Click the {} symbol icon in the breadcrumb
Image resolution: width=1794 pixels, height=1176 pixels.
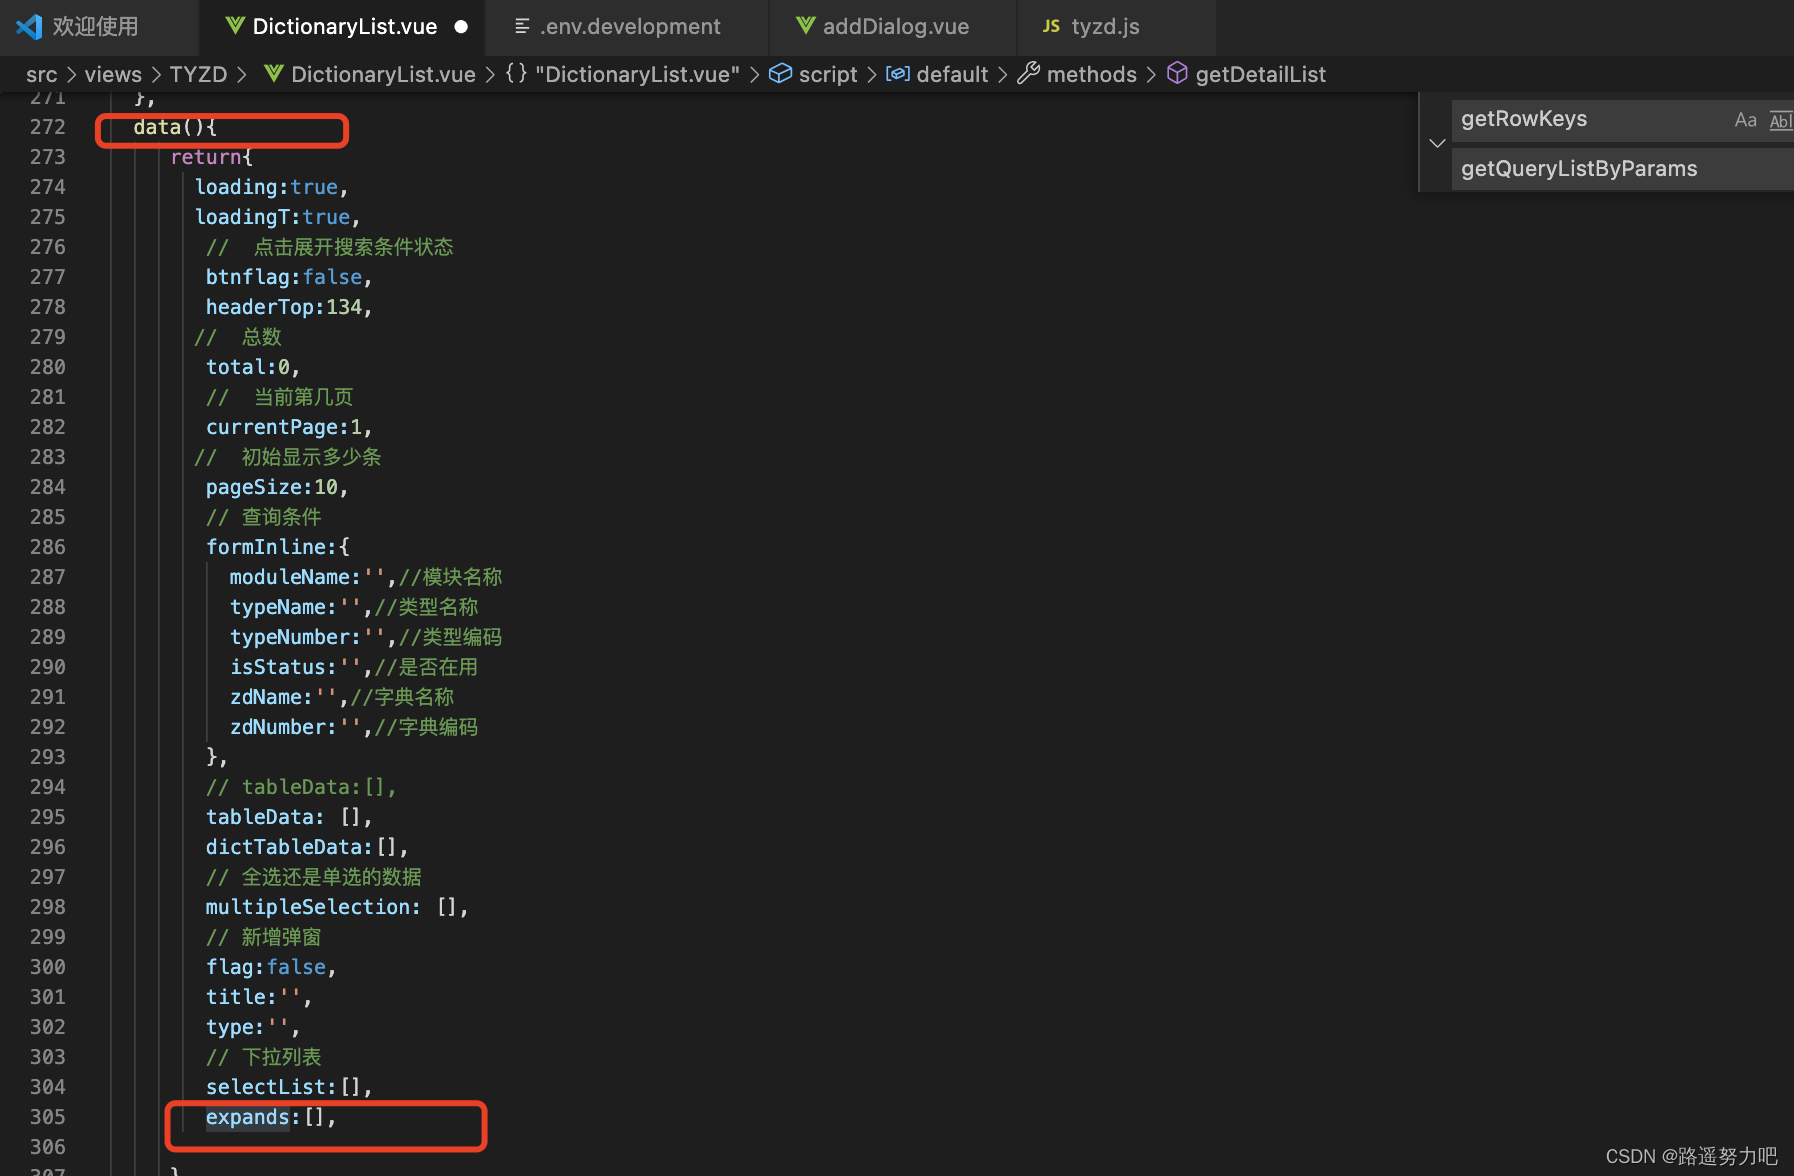pos(516,73)
